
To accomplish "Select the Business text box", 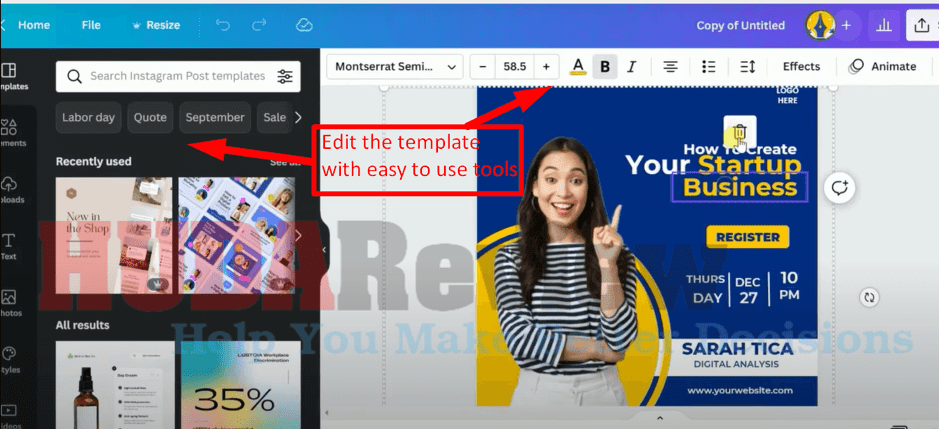I will (740, 187).
